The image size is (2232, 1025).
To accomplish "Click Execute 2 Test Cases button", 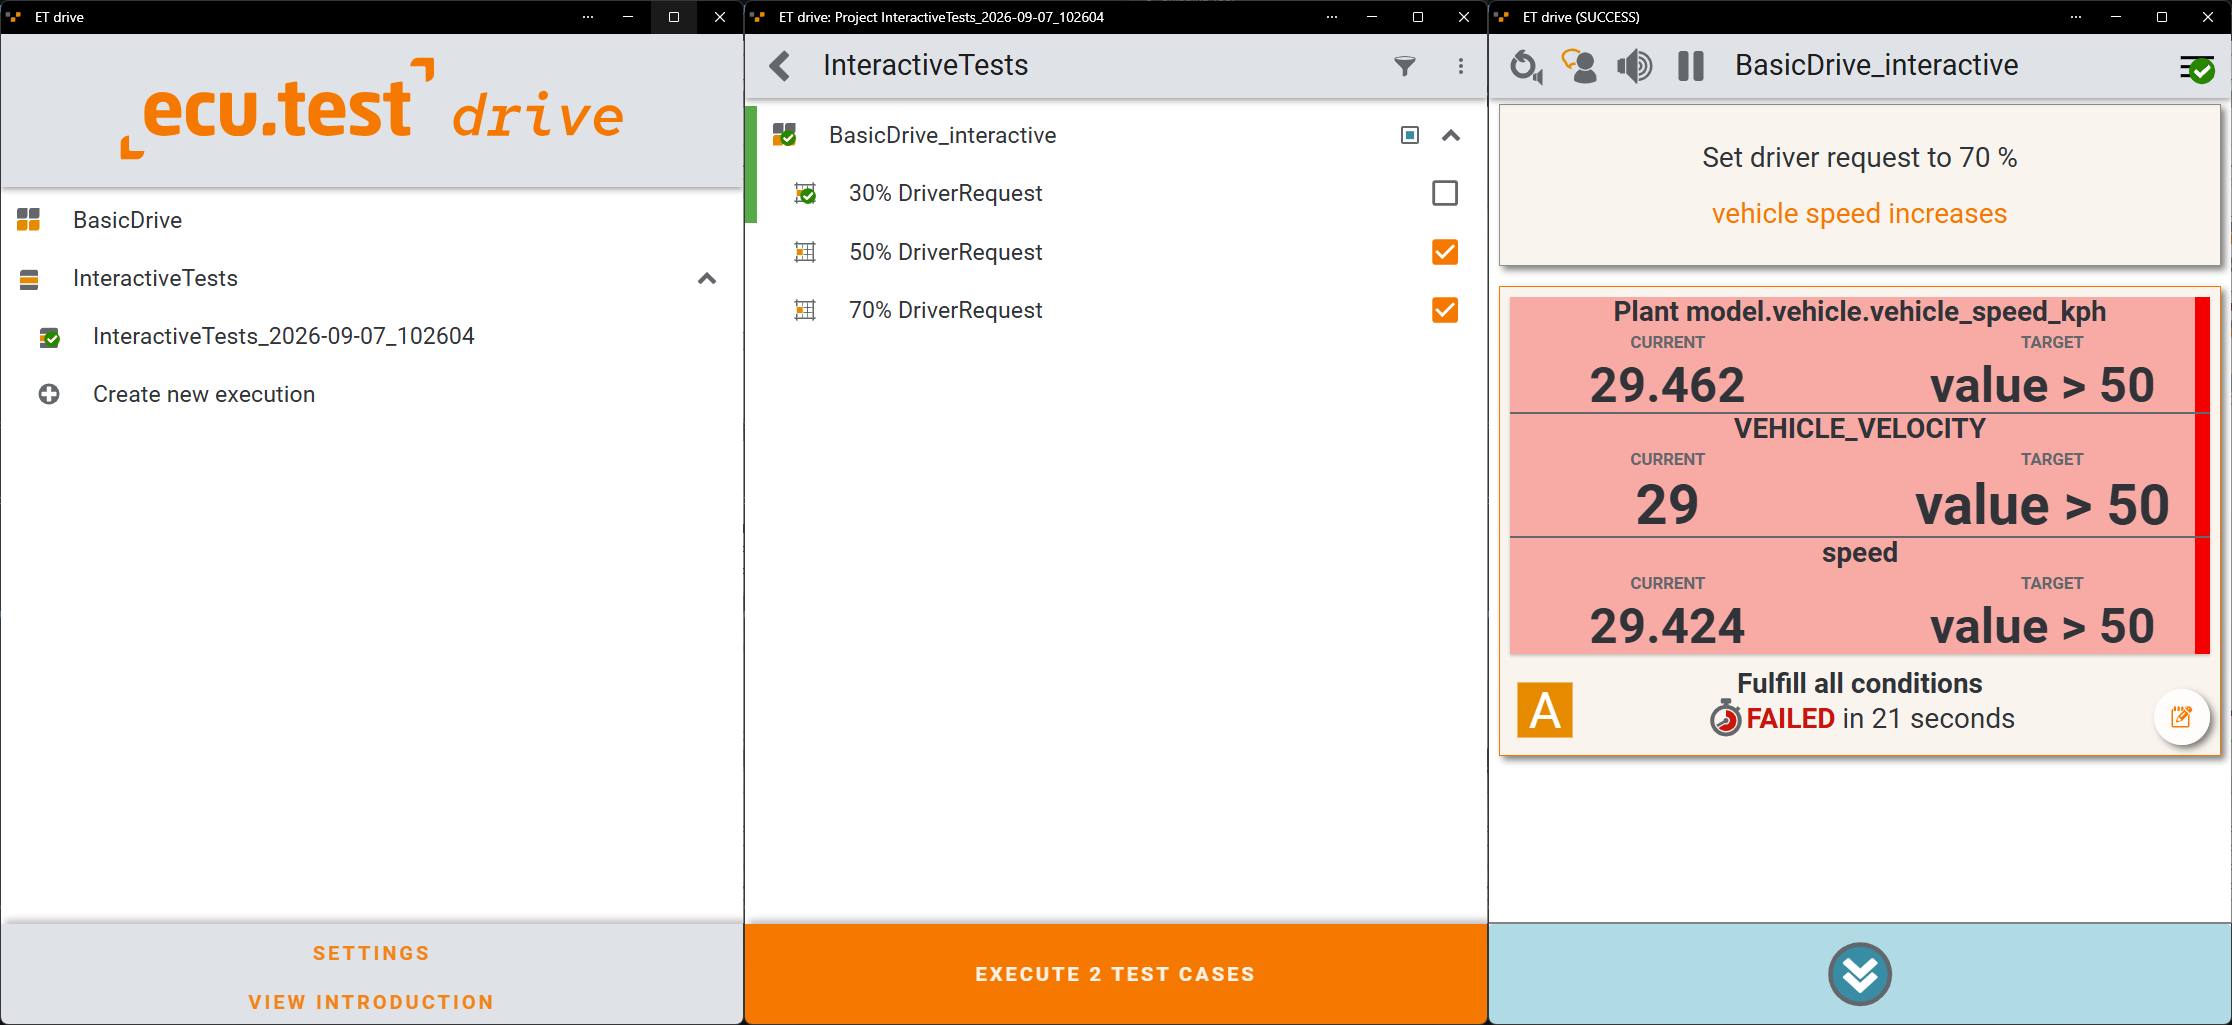I will 1115,974.
